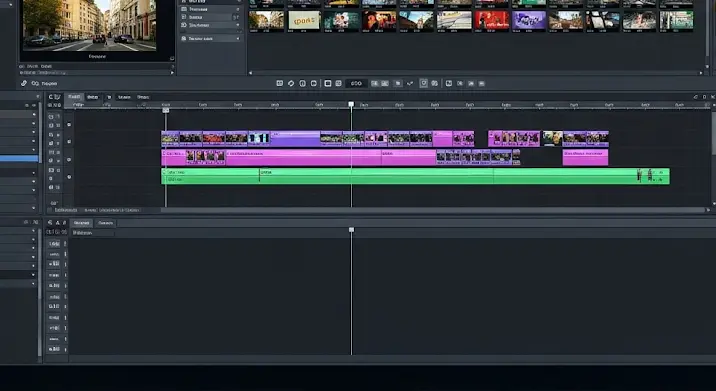Click the chain link icon beside the magnifier
The width and height of the screenshot is (716, 391).
[x=24, y=83]
